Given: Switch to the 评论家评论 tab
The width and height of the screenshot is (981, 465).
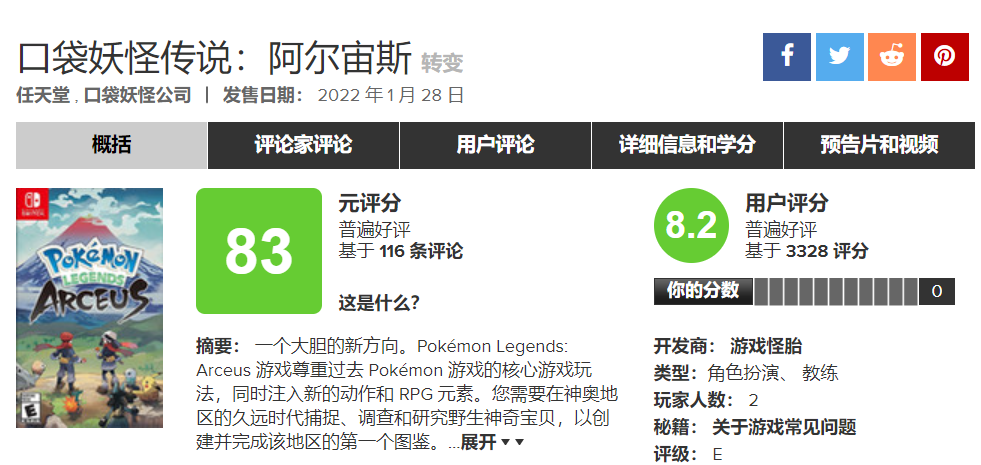Looking at the screenshot, I should (x=303, y=145).
